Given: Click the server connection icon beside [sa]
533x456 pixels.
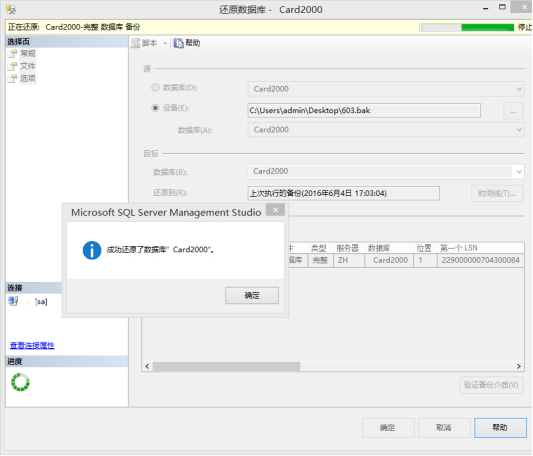Looking at the screenshot, I should 14,301.
